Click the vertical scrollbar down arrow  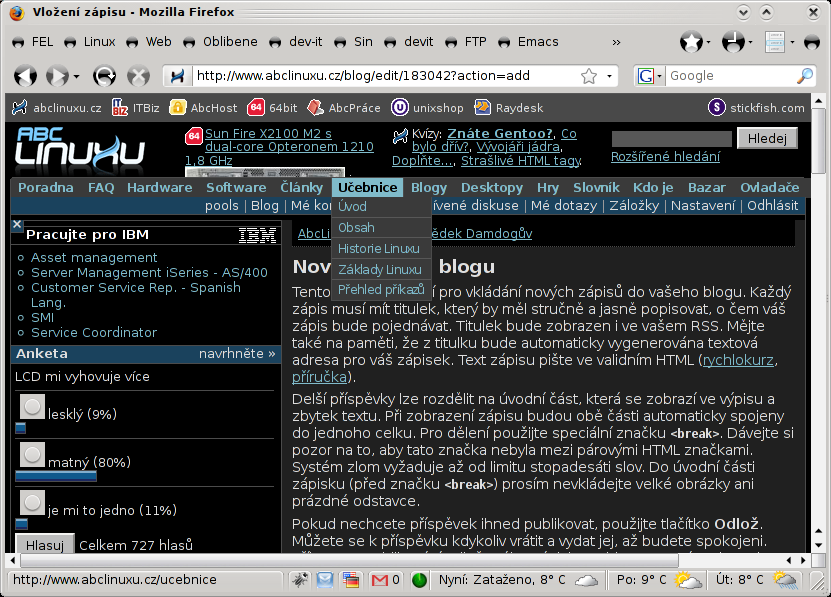coord(819,545)
